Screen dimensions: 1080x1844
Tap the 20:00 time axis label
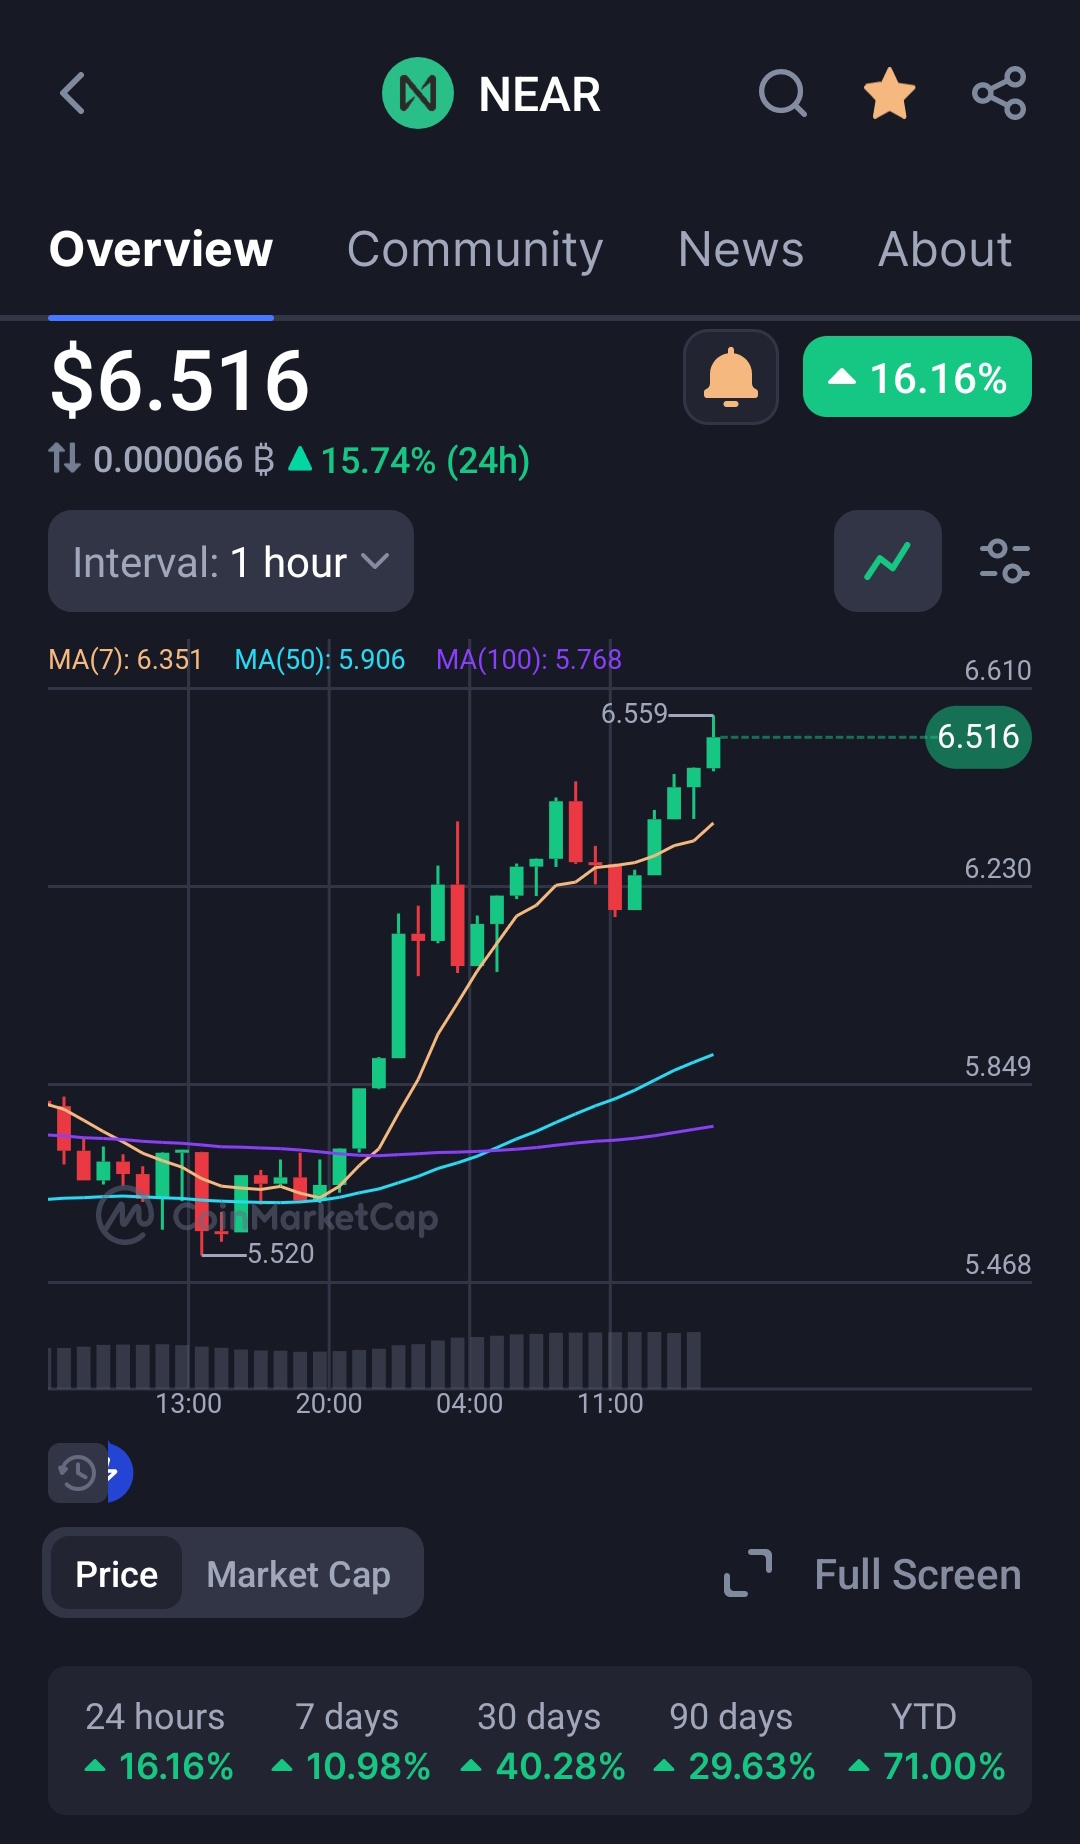tap(329, 1403)
